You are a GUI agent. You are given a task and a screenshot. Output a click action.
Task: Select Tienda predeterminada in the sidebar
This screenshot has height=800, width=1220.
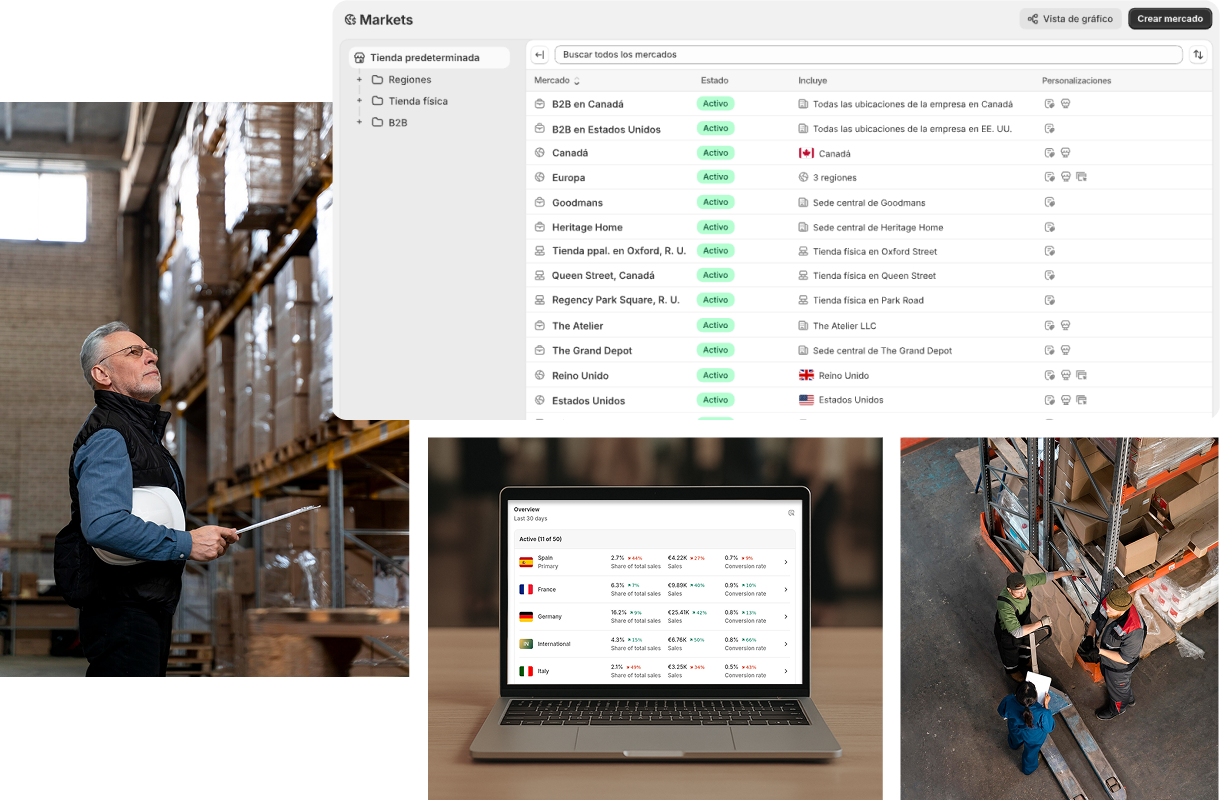click(x=424, y=58)
